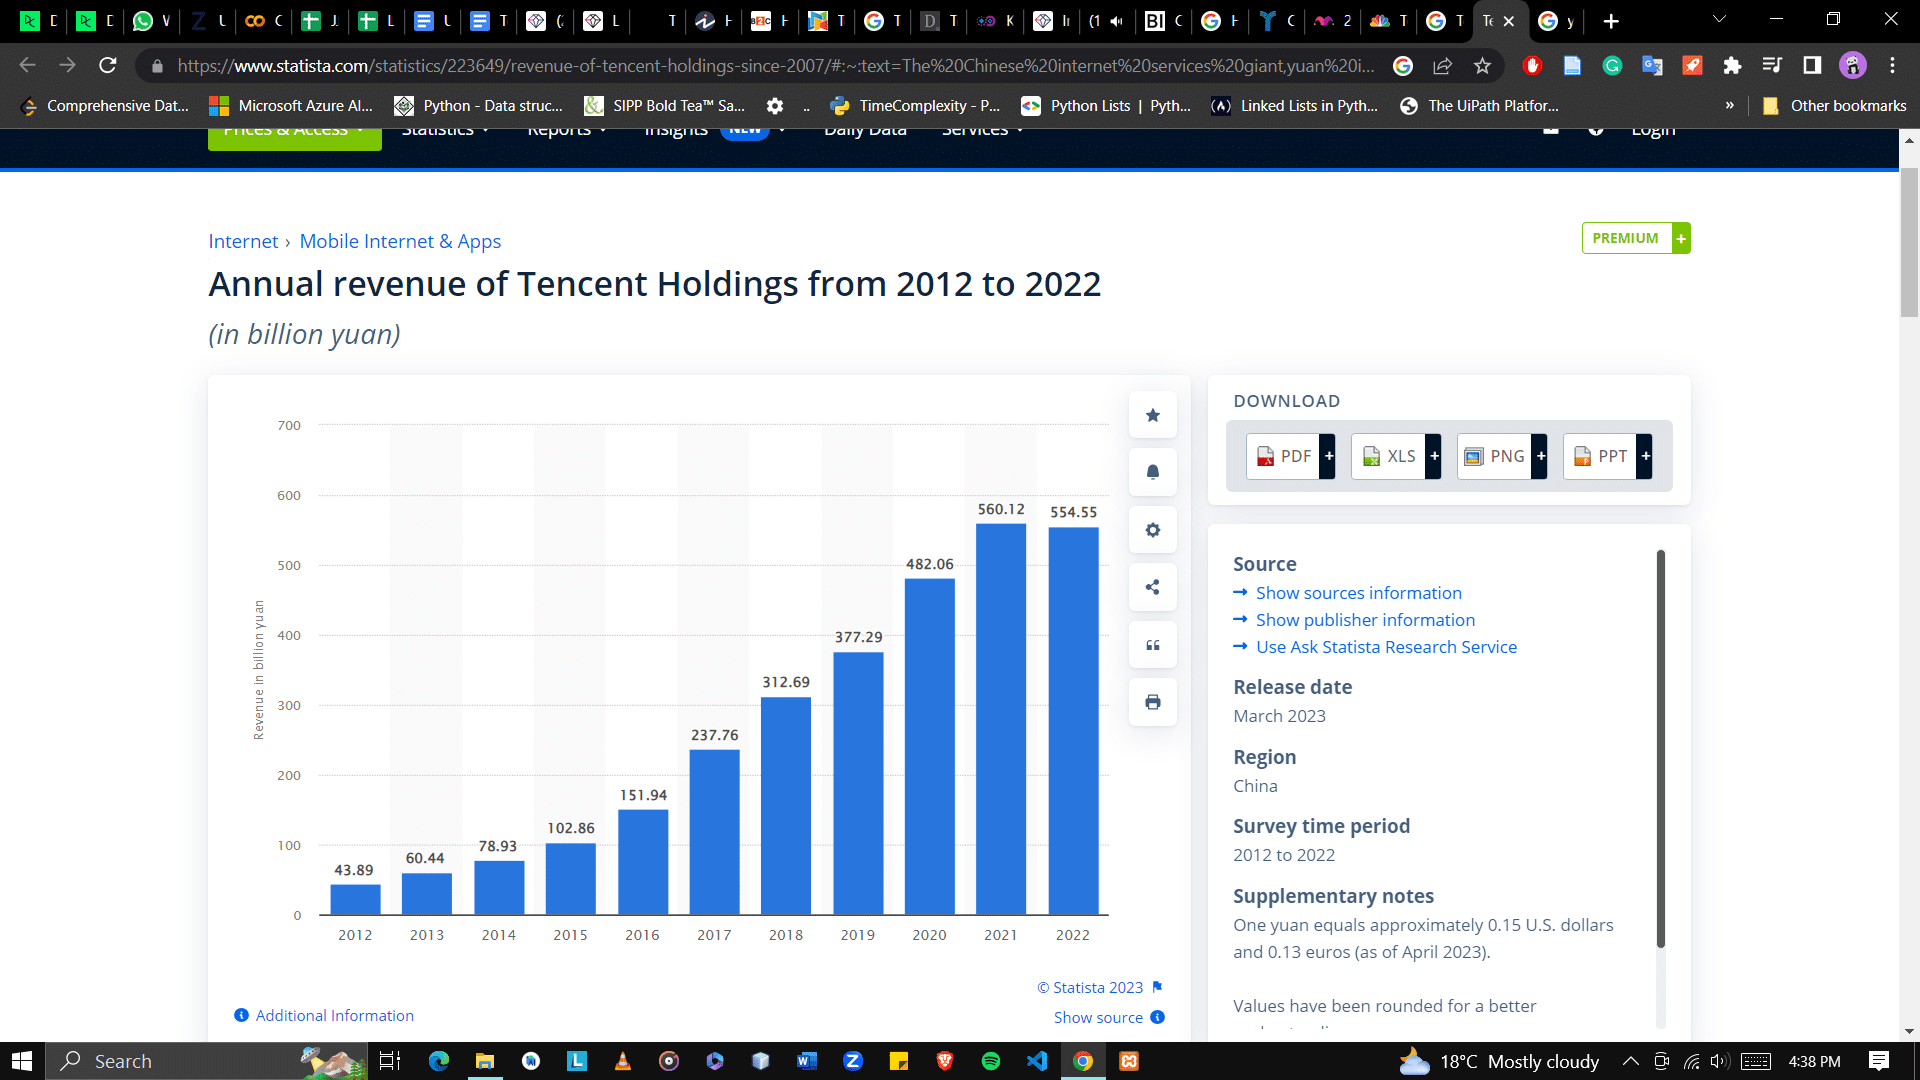This screenshot has height=1080, width=1920.
Task: Open Python - Data struc... bookmark
Action: (x=479, y=106)
